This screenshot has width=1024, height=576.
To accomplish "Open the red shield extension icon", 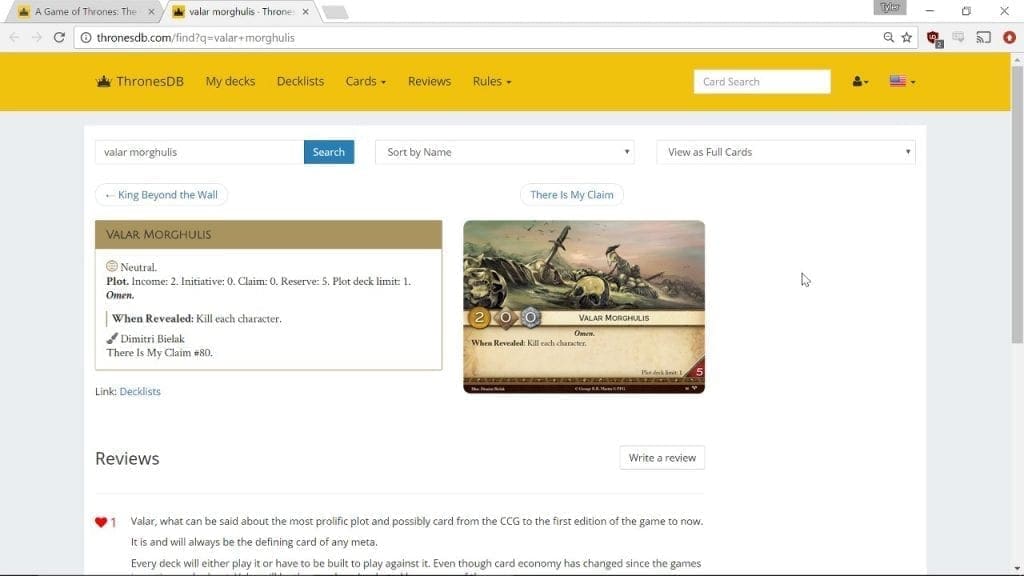I will coord(933,38).
